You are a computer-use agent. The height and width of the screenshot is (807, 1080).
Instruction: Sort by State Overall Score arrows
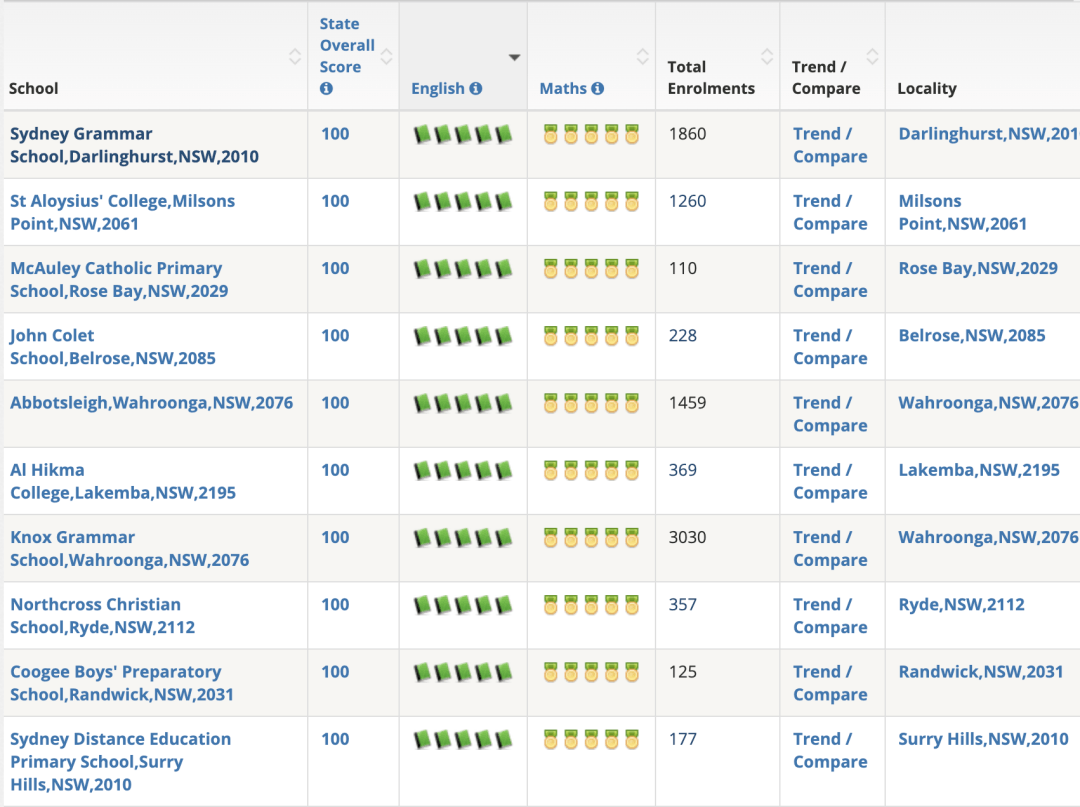pyautogui.click(x=386, y=56)
